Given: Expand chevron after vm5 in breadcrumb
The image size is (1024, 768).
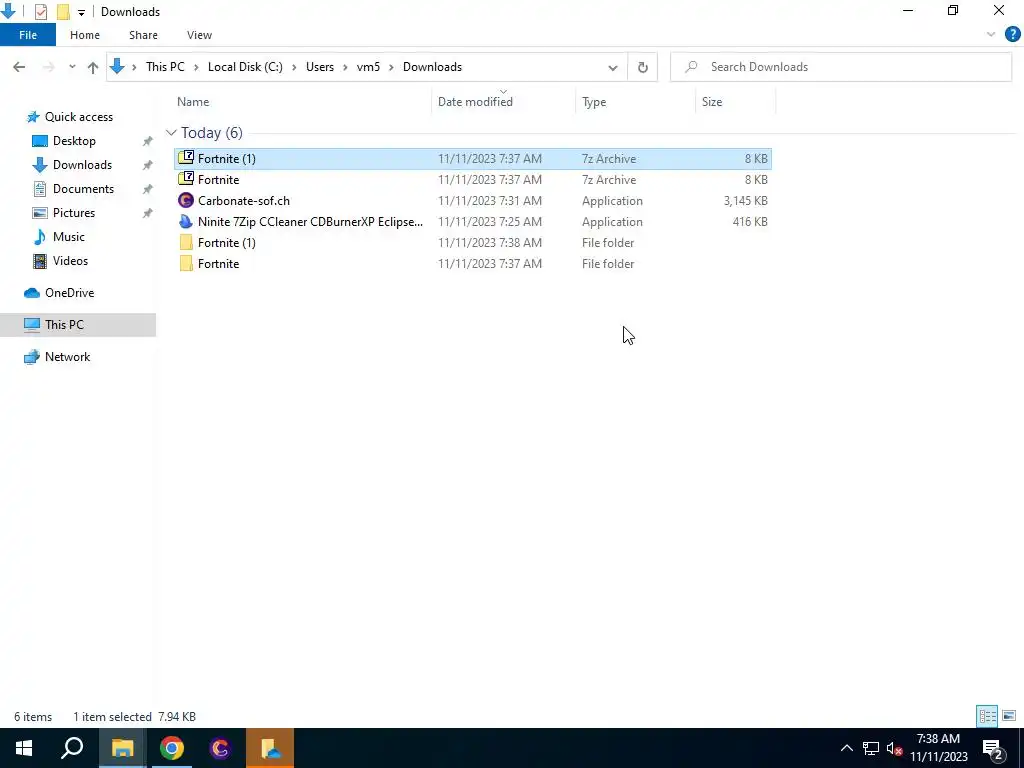Looking at the screenshot, I should pyautogui.click(x=391, y=67).
